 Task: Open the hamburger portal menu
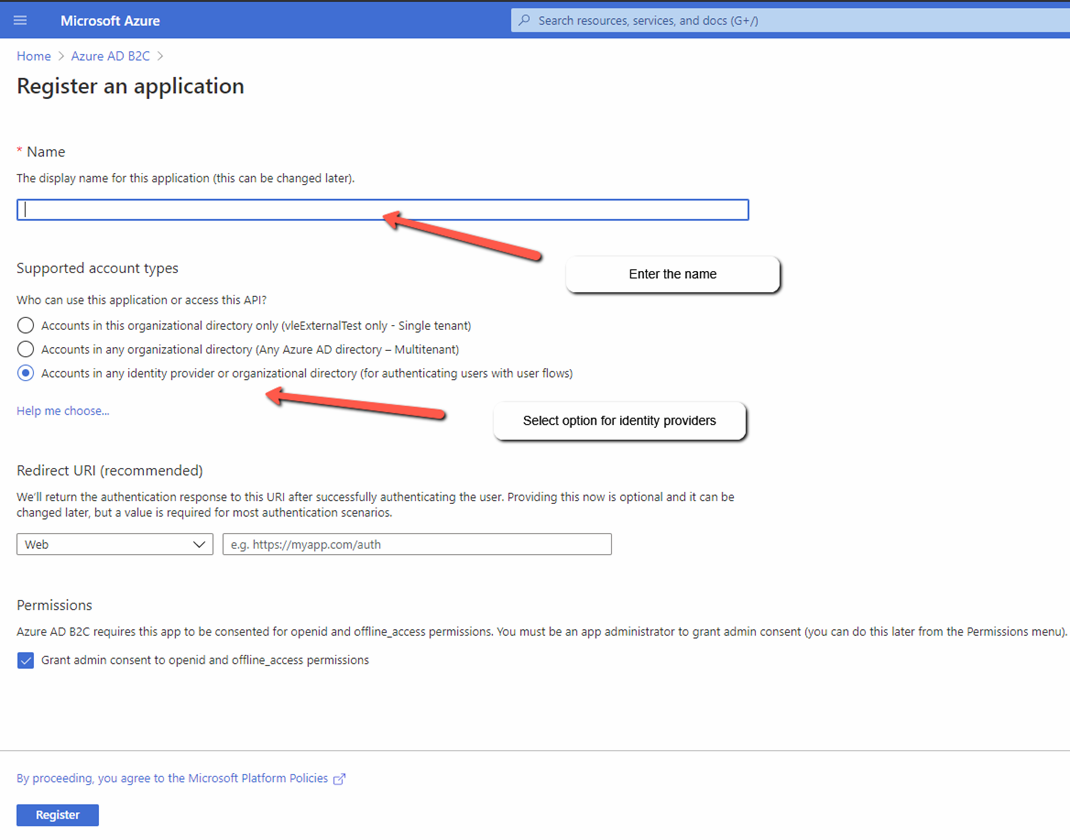[x=20, y=20]
